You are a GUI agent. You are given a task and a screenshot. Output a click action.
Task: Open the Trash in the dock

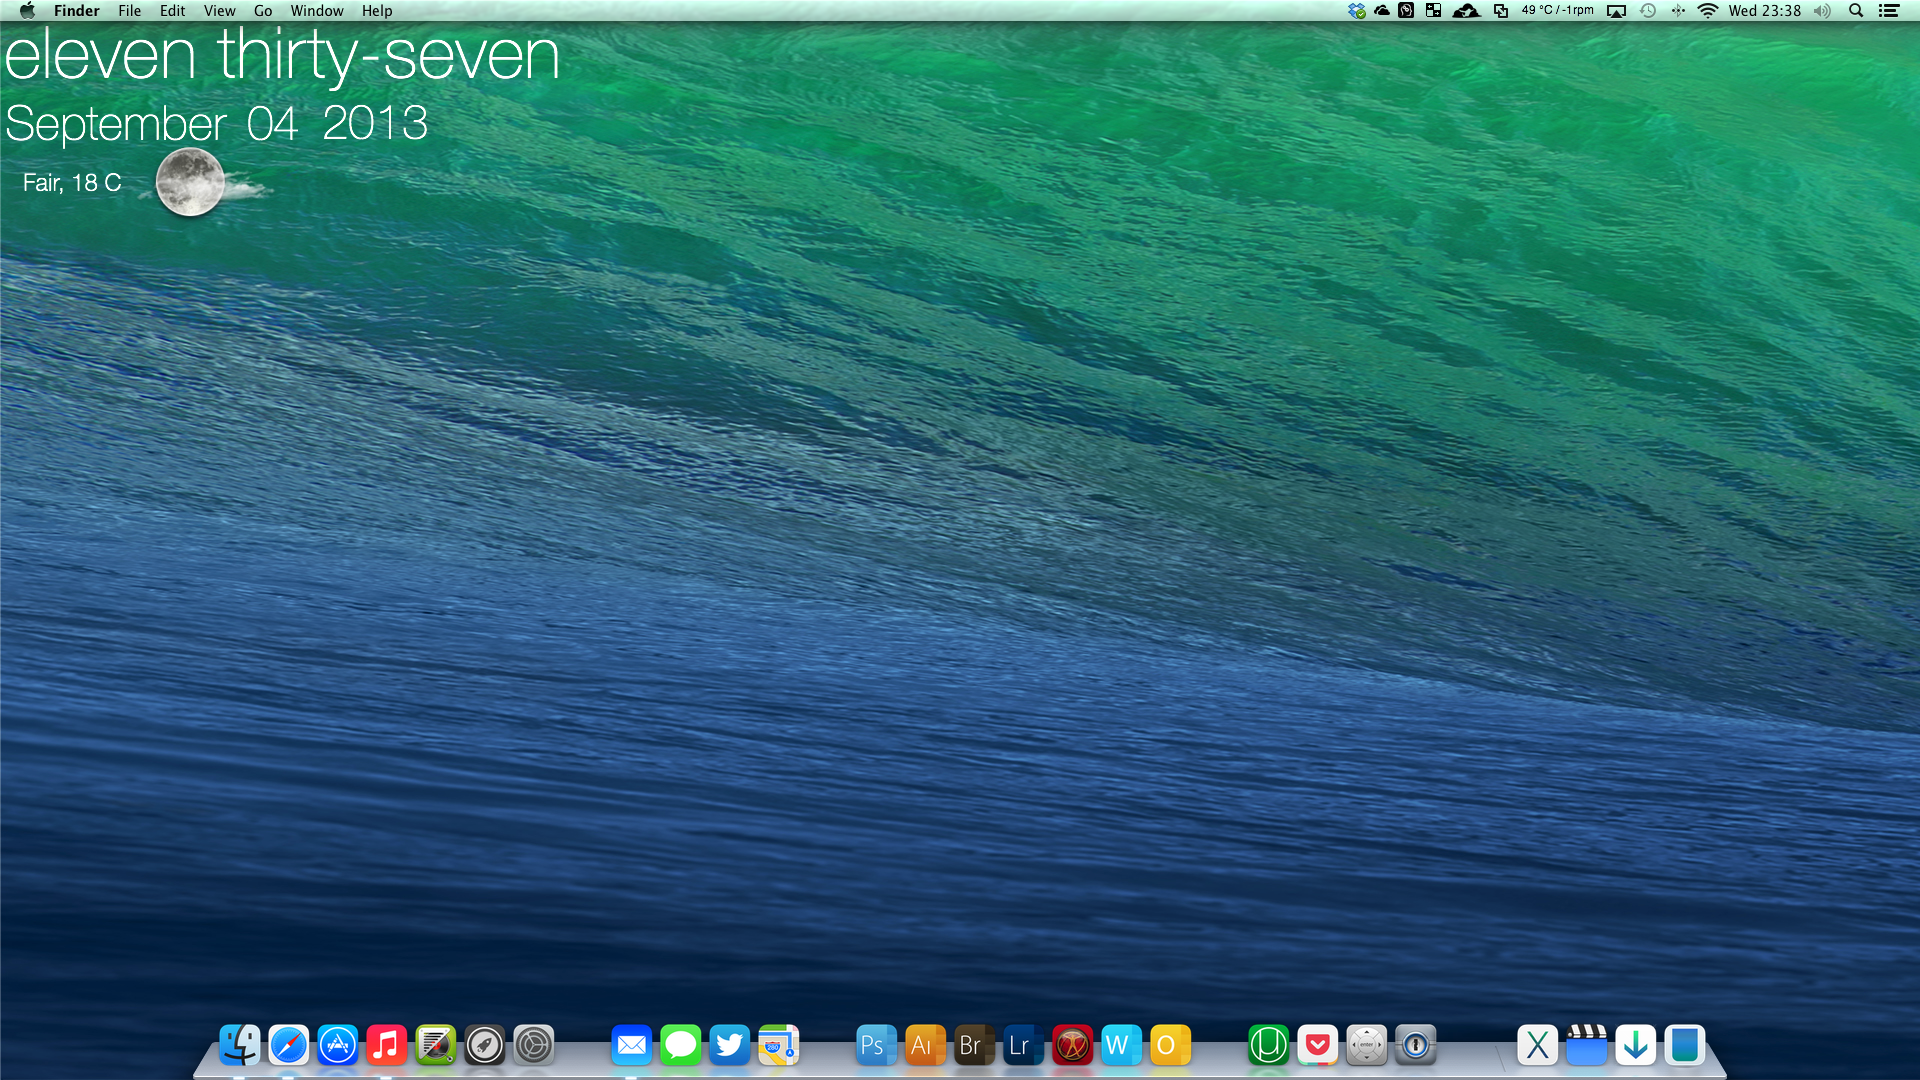pos(1685,1045)
